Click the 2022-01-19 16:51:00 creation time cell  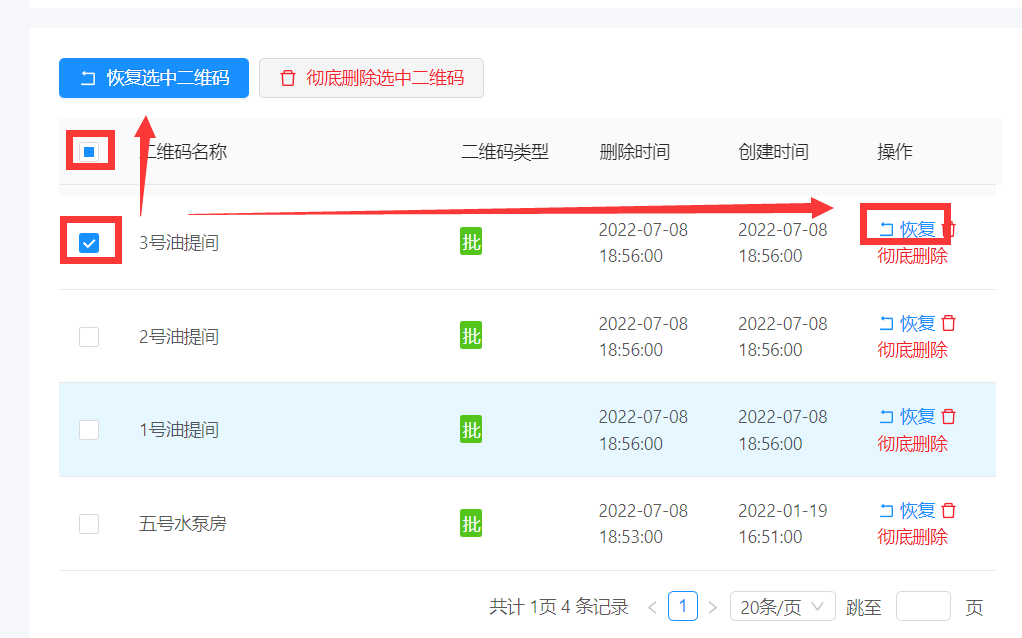[x=783, y=524]
